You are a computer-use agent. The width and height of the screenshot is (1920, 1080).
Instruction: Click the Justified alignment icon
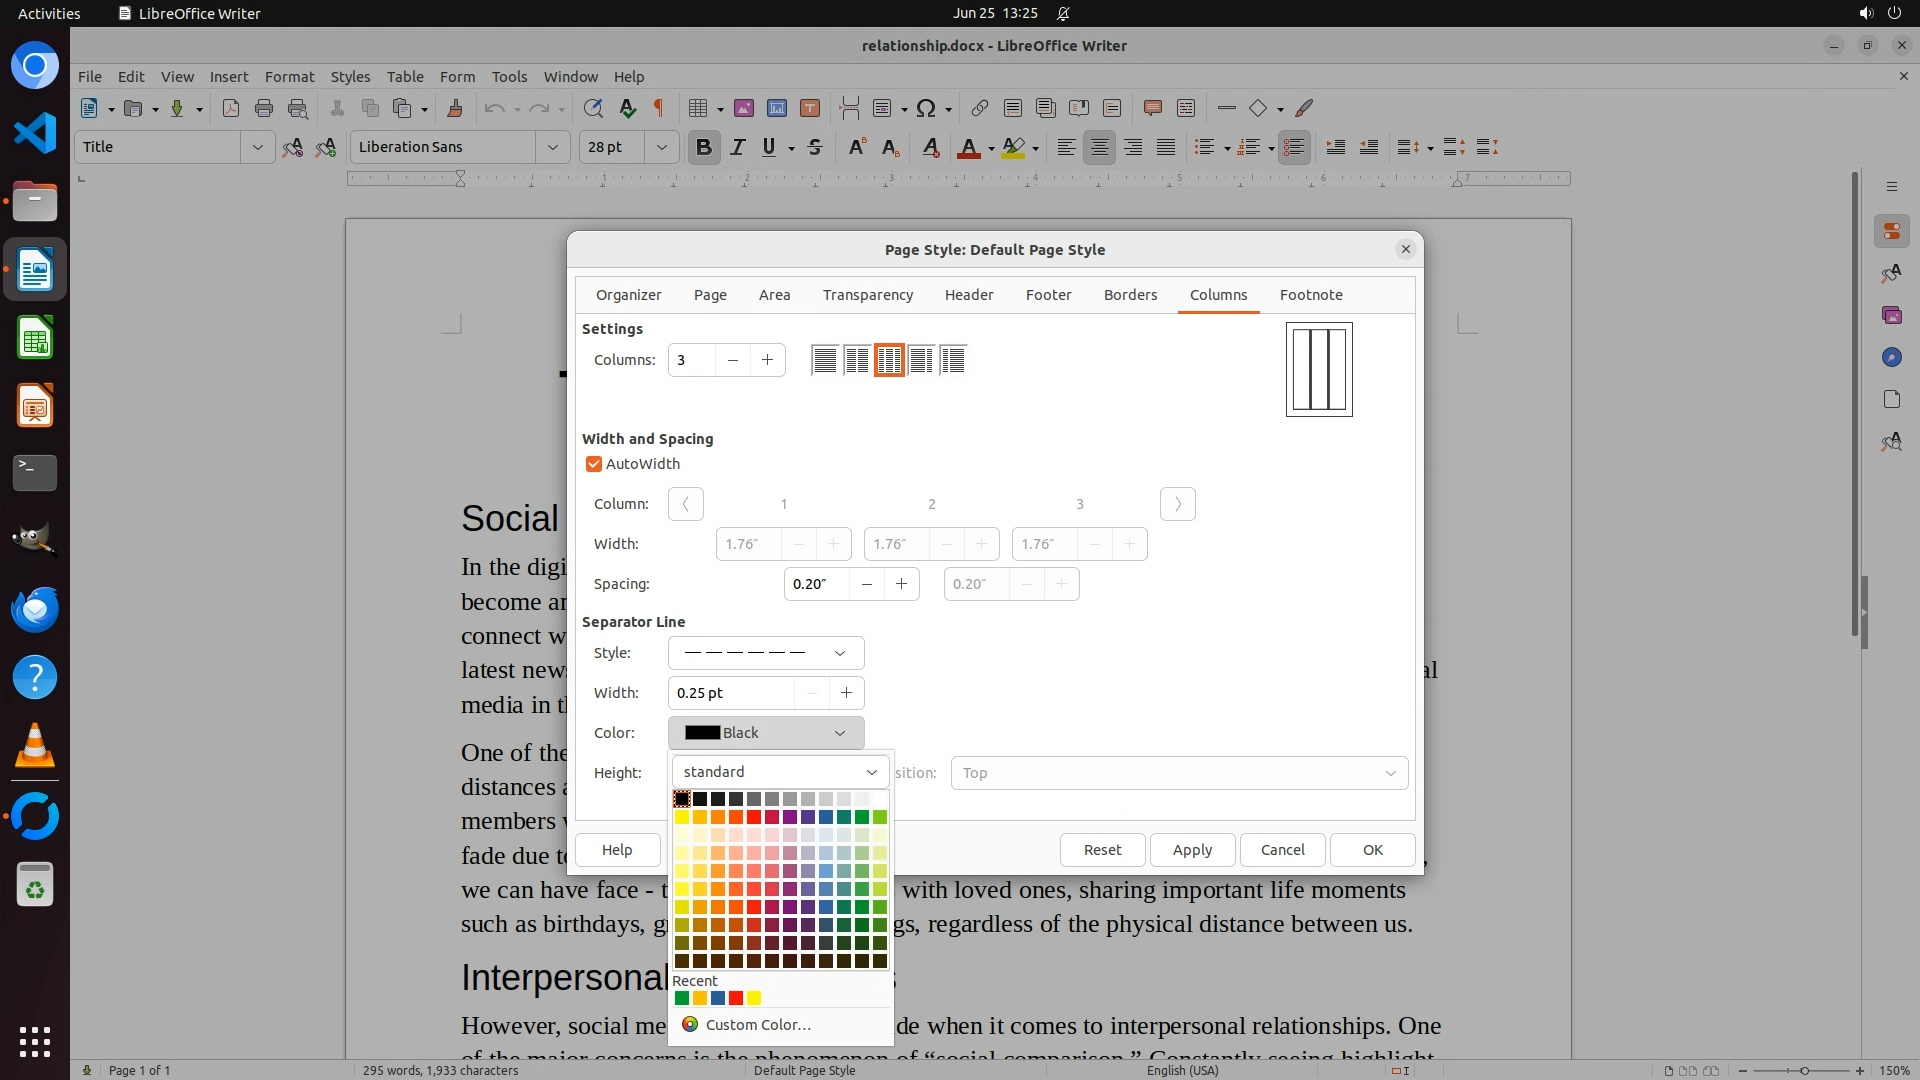[x=1166, y=147]
